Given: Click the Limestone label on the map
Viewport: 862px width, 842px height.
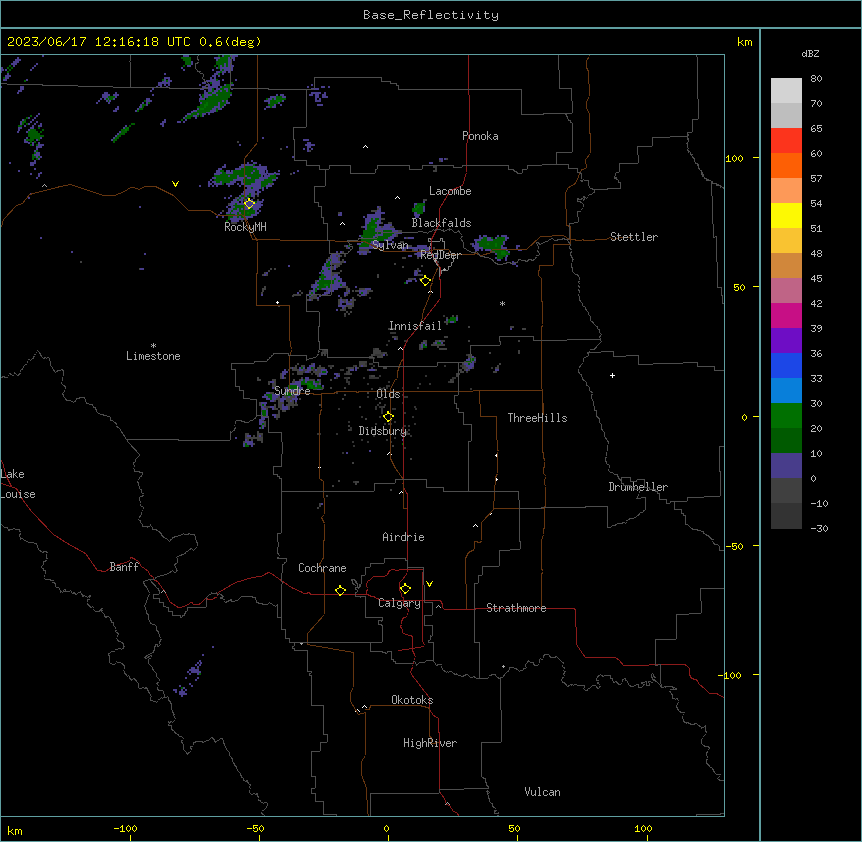Looking at the screenshot, I should click(x=153, y=356).
